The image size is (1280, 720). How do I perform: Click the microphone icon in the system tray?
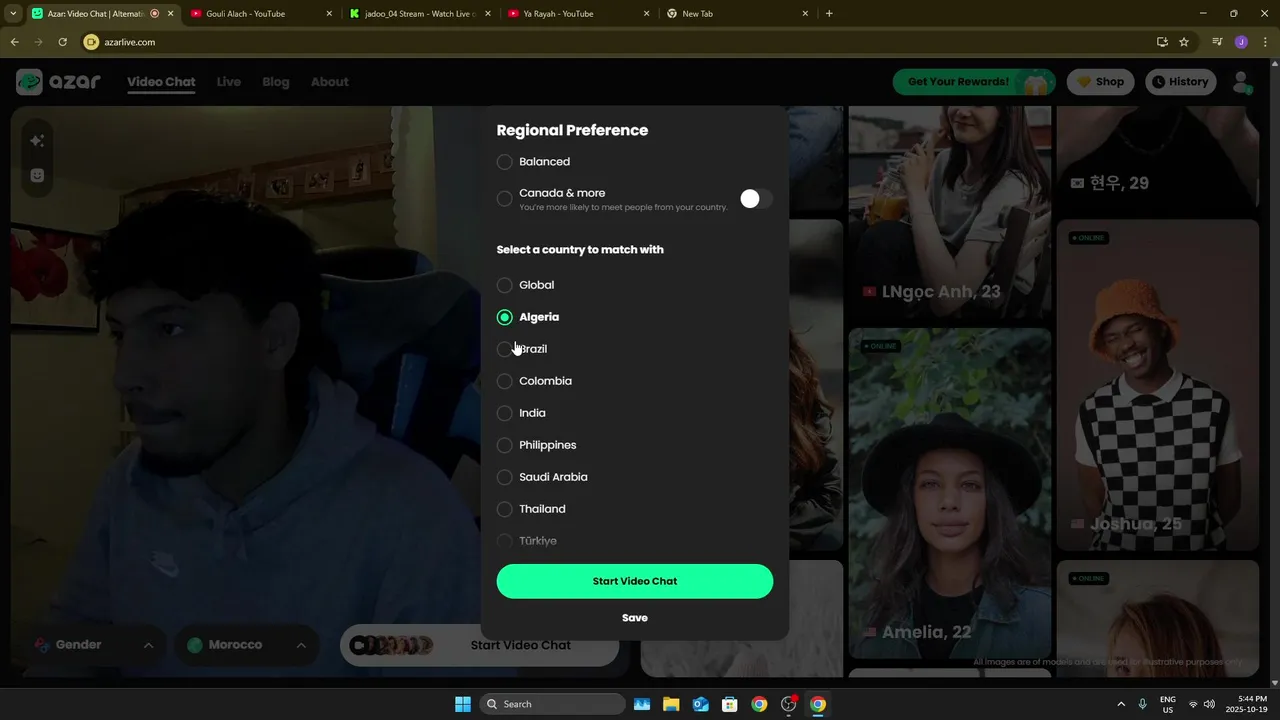pyautogui.click(x=1142, y=704)
